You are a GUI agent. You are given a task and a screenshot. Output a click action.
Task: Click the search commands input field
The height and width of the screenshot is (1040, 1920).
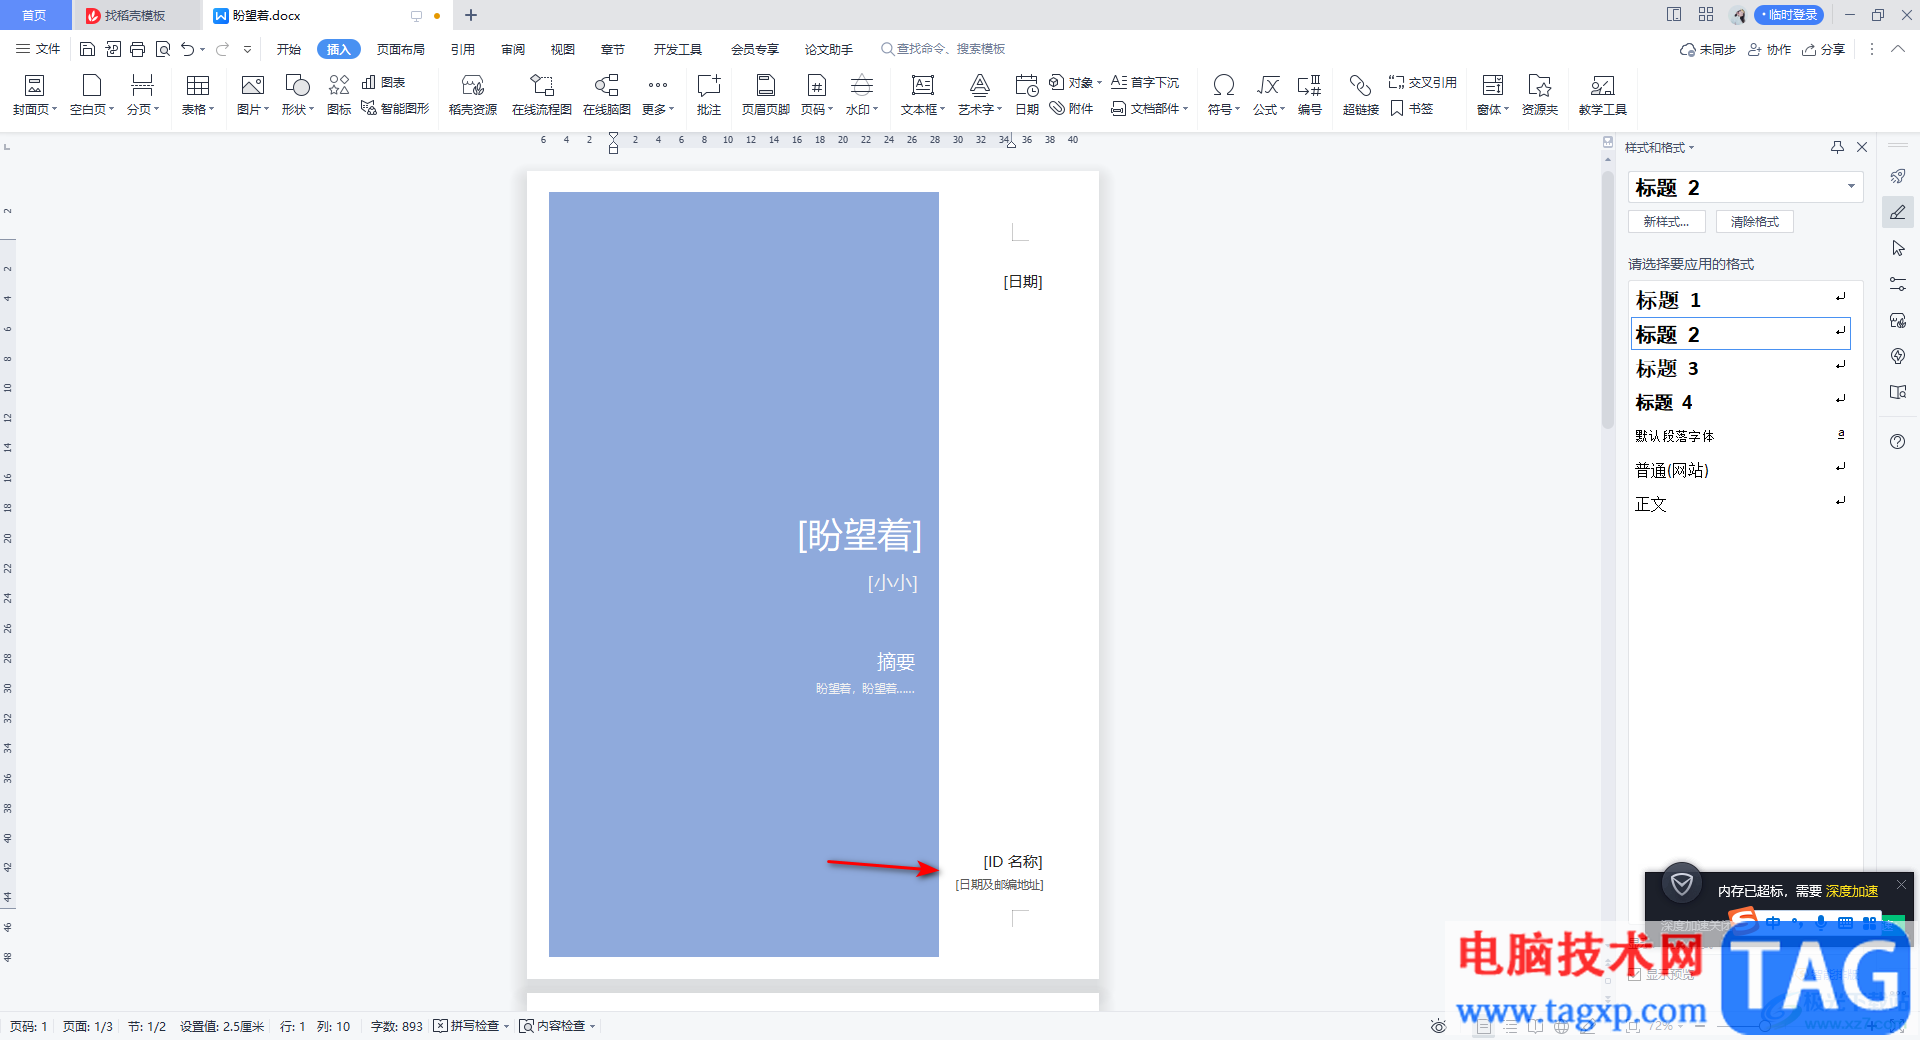click(950, 49)
